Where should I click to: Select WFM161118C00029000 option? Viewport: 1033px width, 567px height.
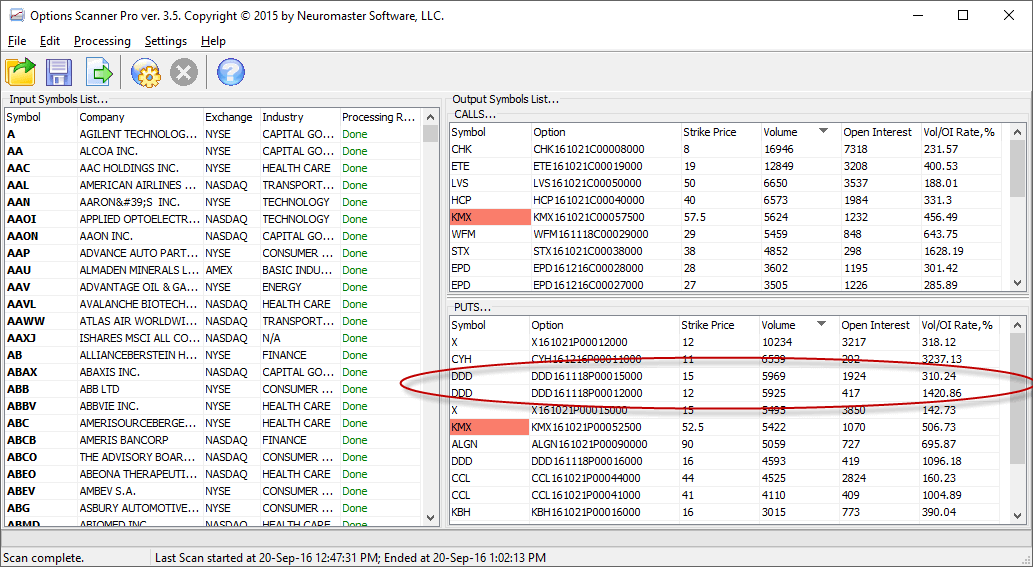pyautogui.click(x=591, y=234)
